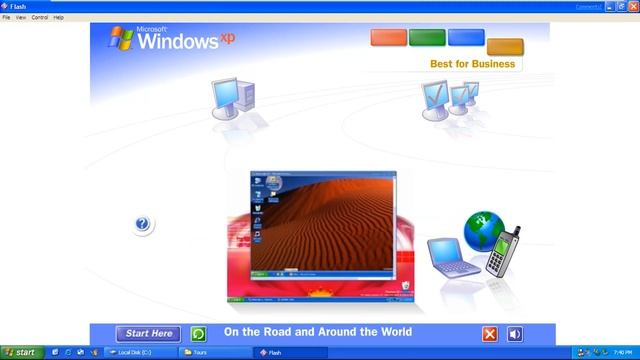Viewport: 640px width, 360px height.
Task: Open the Windows Start menu
Action: 22,353
